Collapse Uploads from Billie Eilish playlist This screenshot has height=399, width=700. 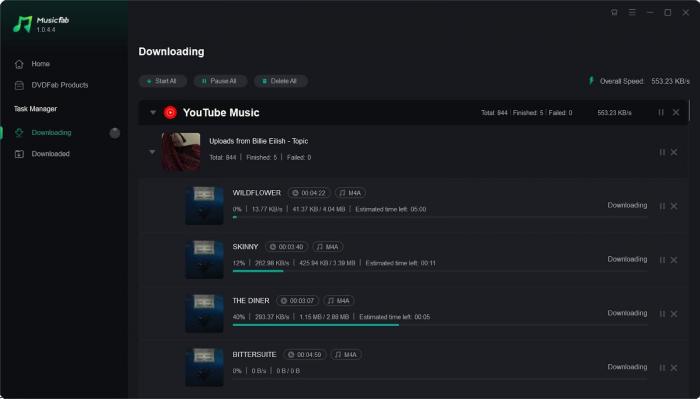[x=152, y=152]
